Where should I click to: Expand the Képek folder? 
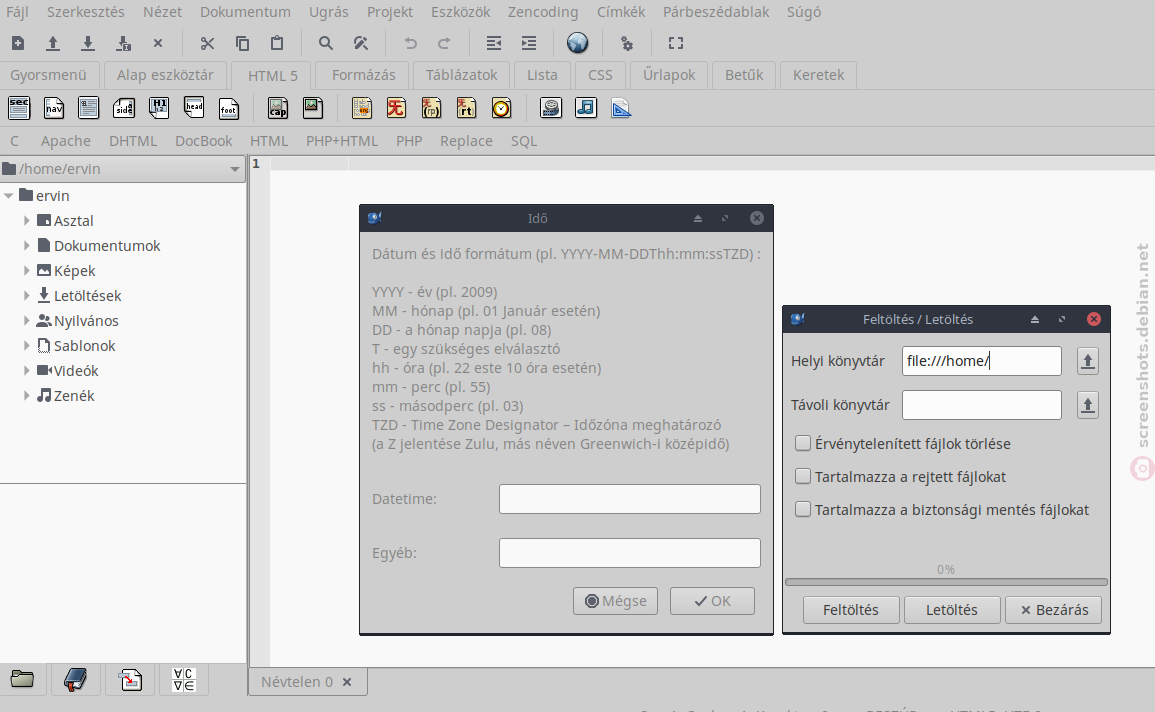[27, 271]
